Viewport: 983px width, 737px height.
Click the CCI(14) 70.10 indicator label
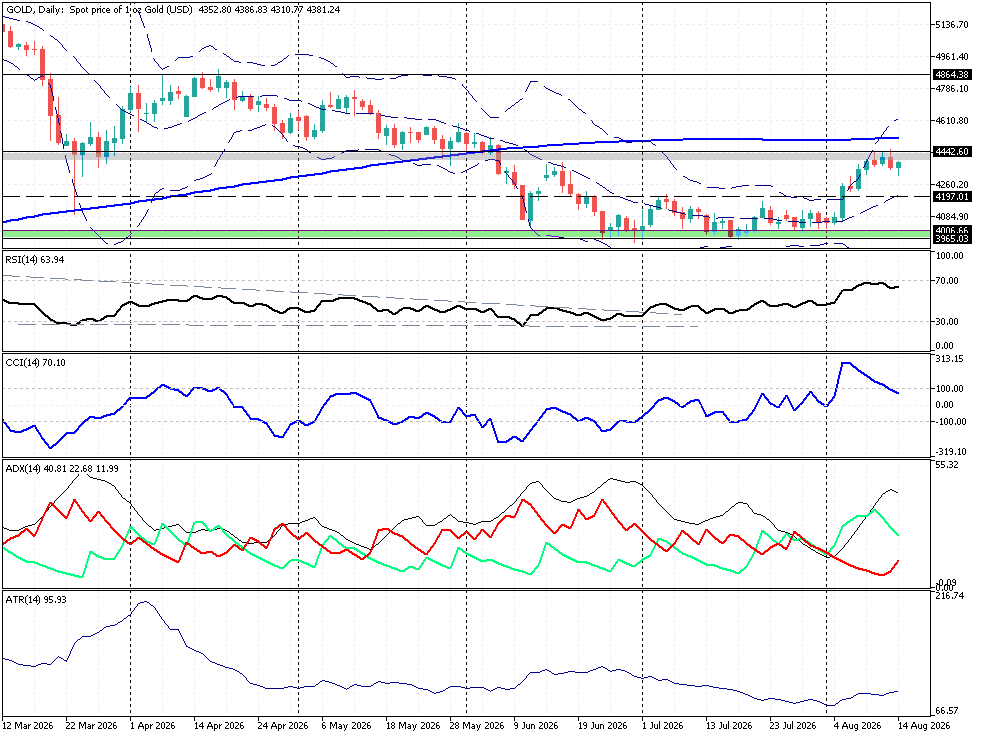(35, 363)
